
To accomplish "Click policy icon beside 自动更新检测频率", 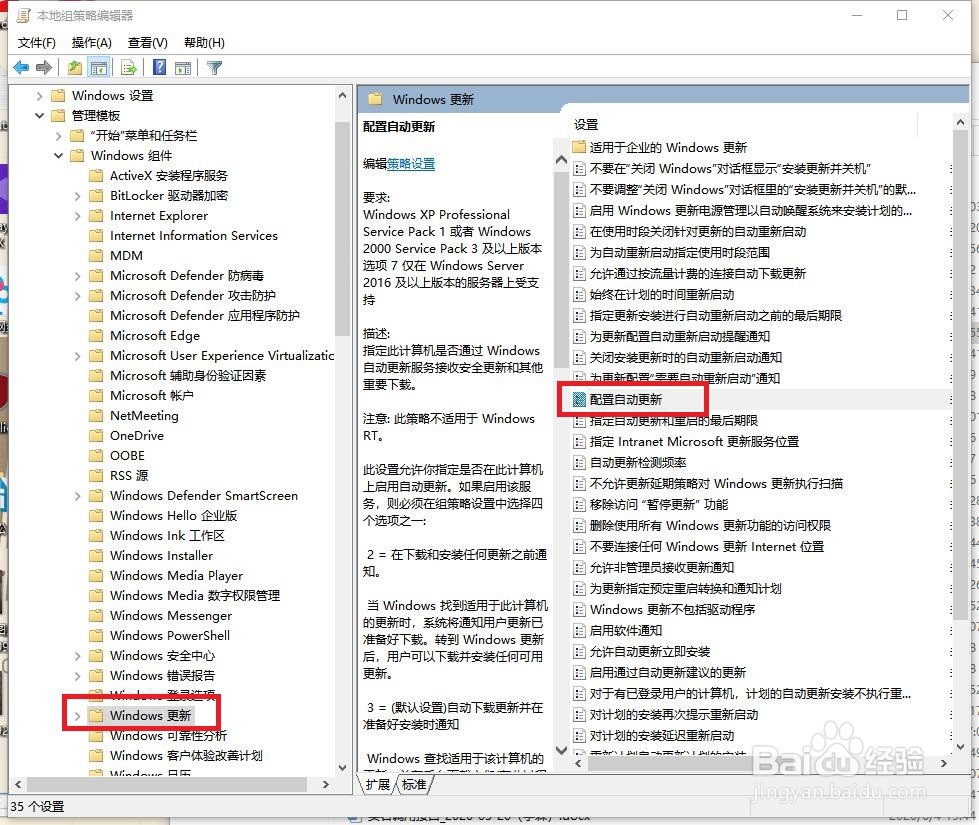I will (x=579, y=463).
